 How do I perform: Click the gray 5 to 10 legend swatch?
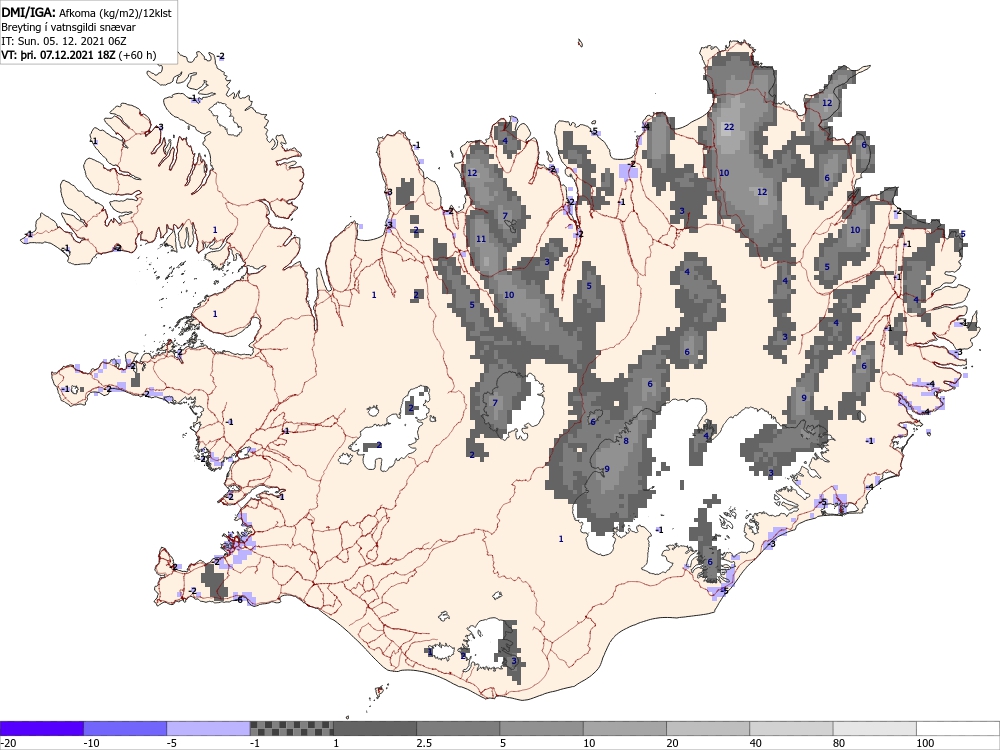click(x=541, y=728)
